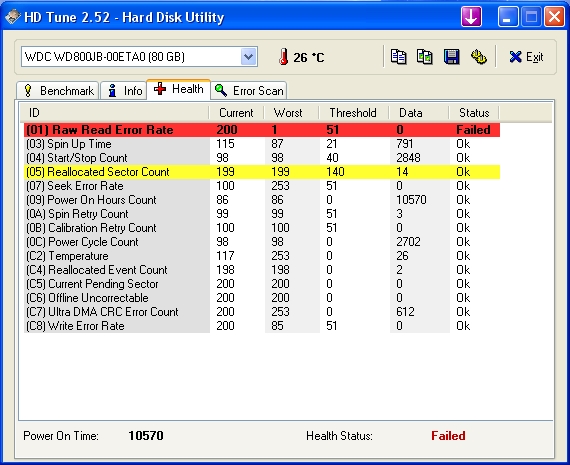Select the WDC WD800JB-00ETA0 drive combo box
This screenshot has height=465, width=570.
click(x=139, y=57)
